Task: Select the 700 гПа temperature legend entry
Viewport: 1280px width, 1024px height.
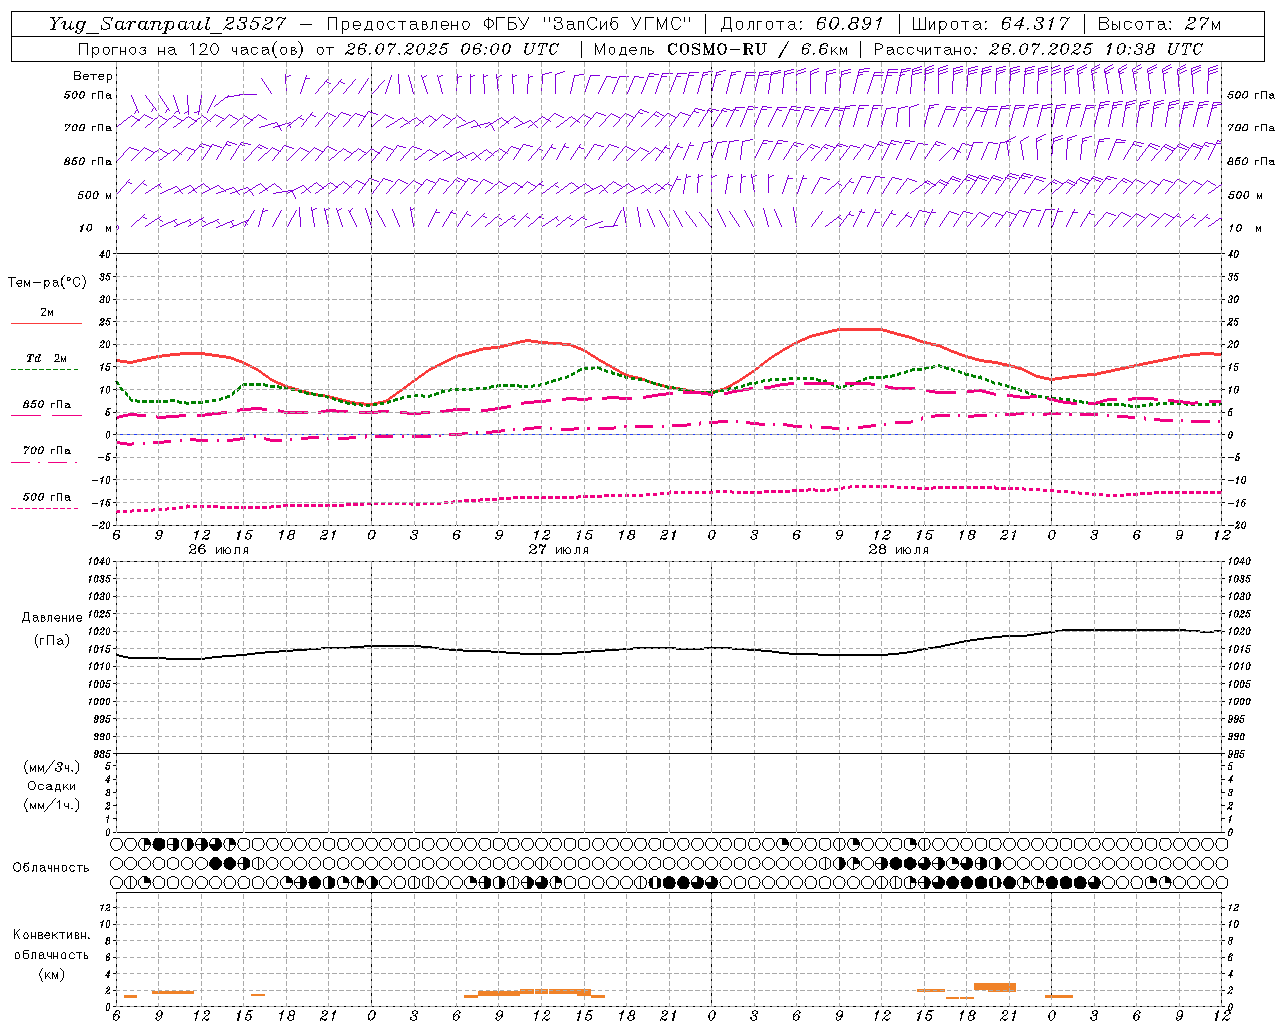Action: point(47,451)
